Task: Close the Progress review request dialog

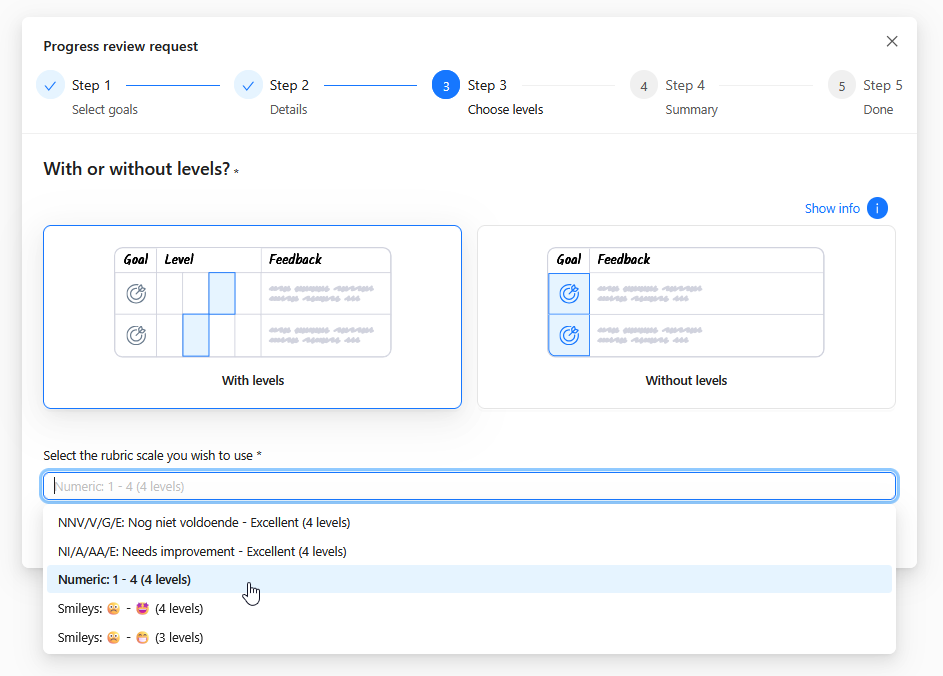Action: pos(892,41)
